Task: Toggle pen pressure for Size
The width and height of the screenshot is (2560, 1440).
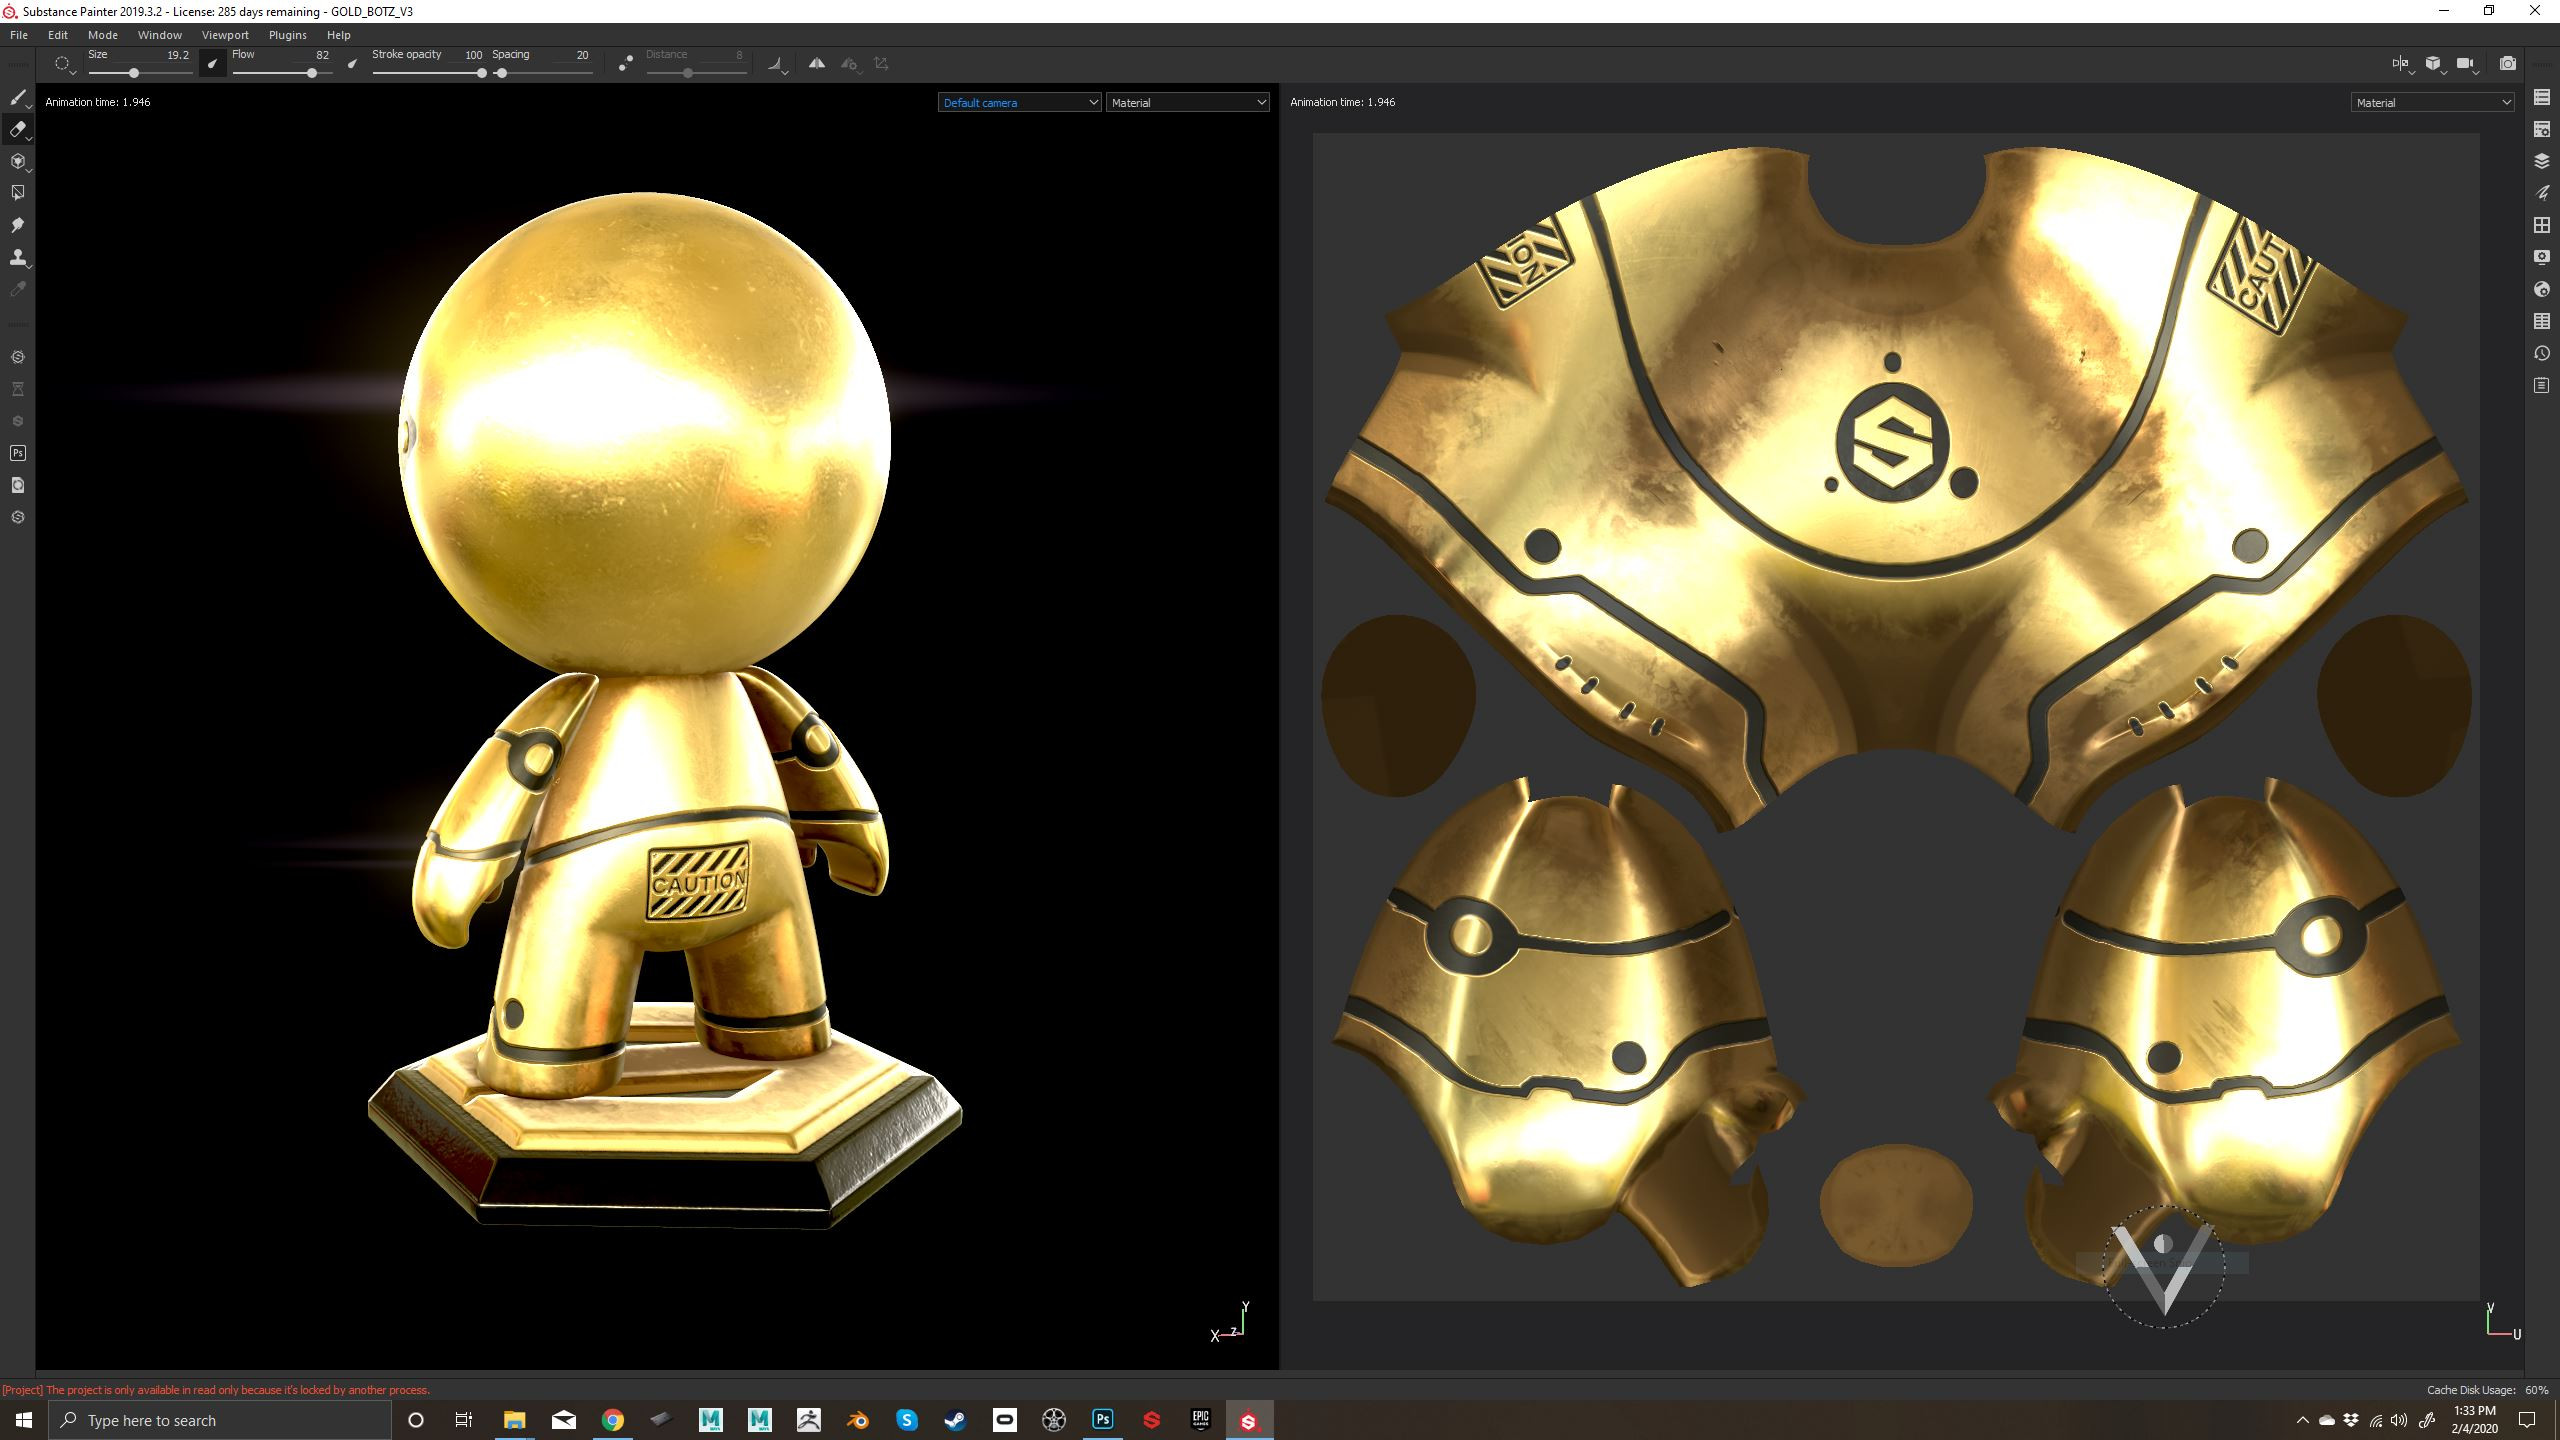Action: tap(212, 63)
